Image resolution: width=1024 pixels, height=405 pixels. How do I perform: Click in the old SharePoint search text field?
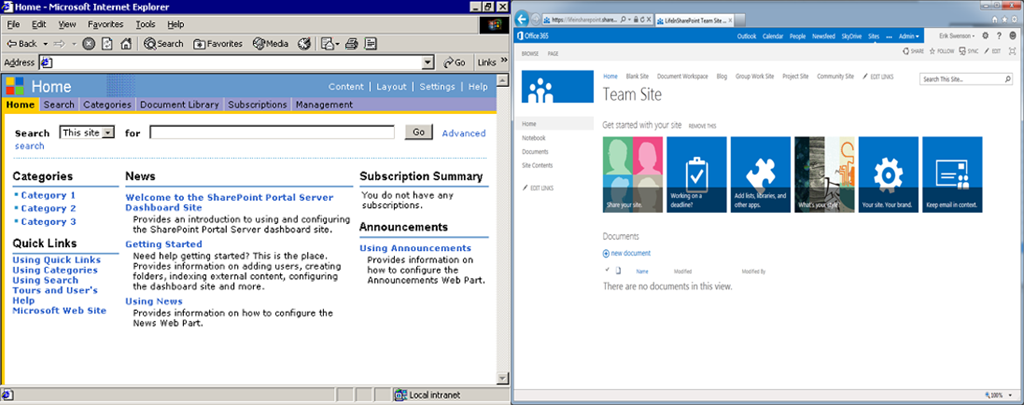pyautogui.click(x=272, y=133)
